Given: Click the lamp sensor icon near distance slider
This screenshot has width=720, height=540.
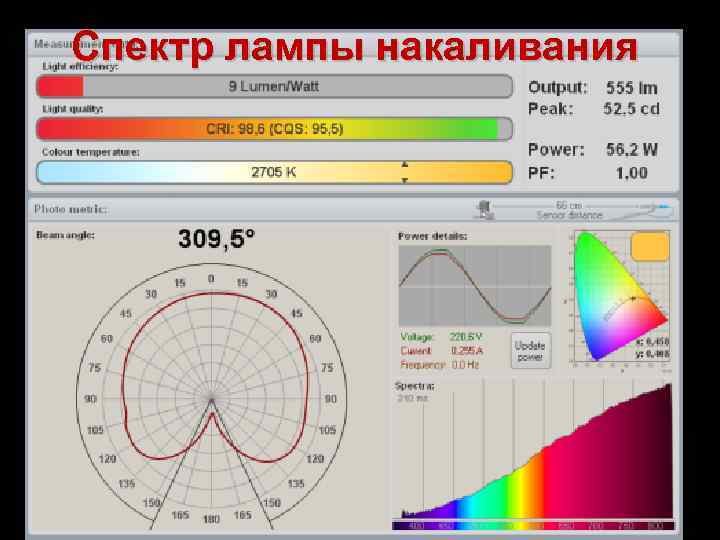Looking at the screenshot, I should point(484,210).
